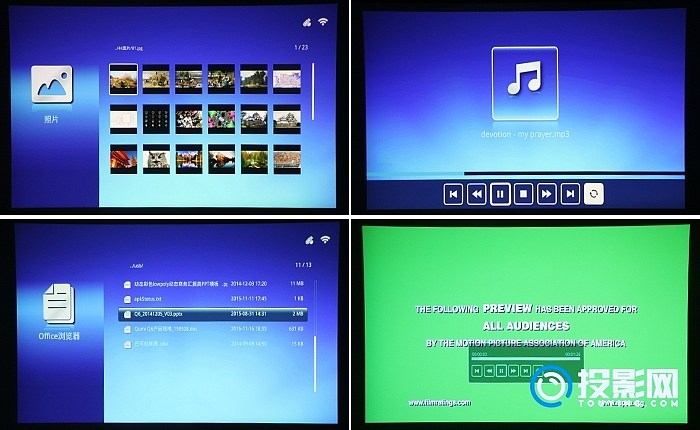
Task: Rewind the video in video overlay
Action: pos(489,371)
